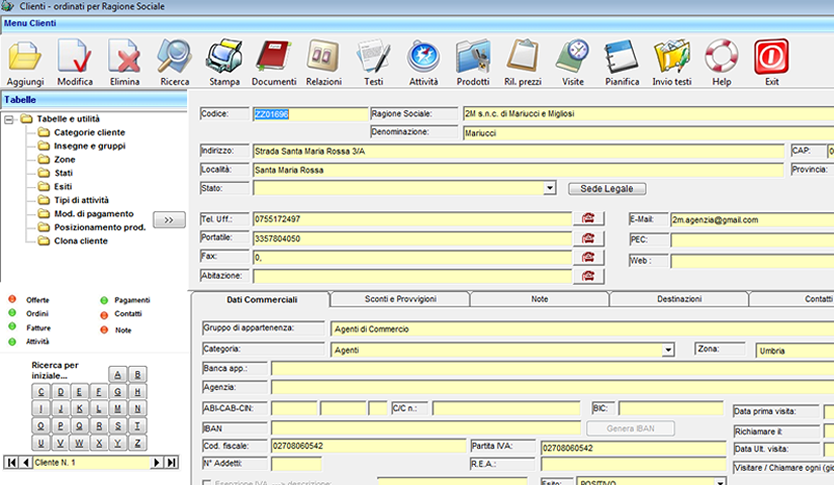Click the IBAN input field
Screen dimensions: 834x485
pyautogui.click(x=426, y=428)
